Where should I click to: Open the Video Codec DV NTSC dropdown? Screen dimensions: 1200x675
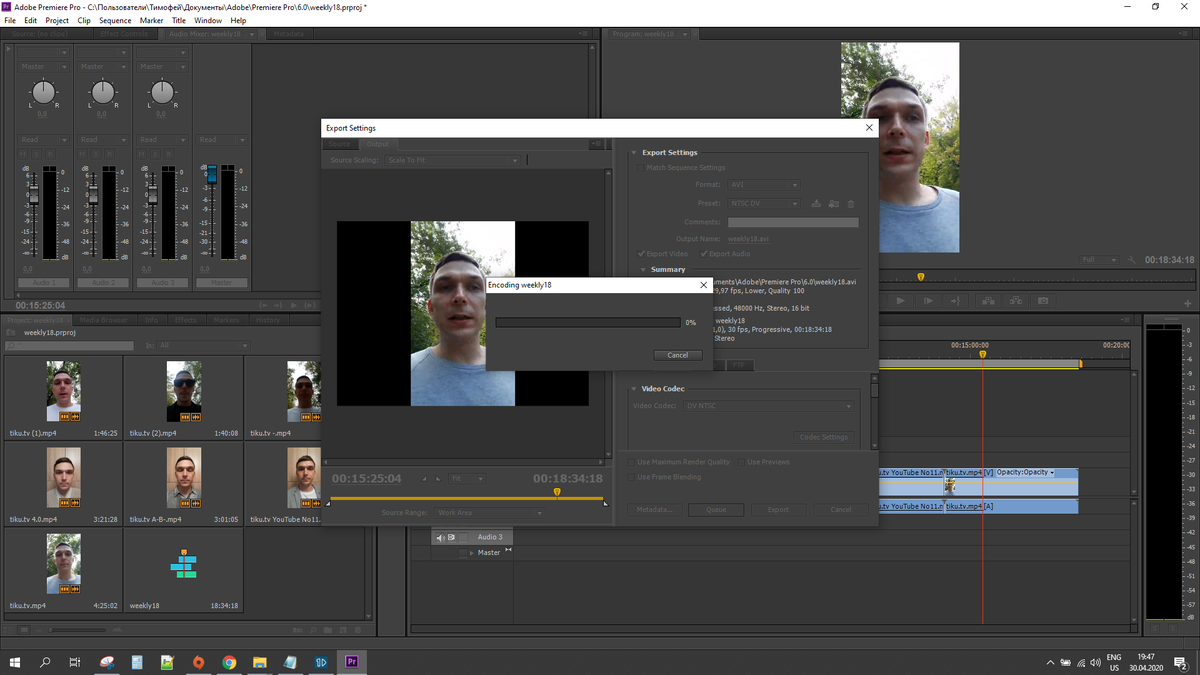tap(769, 406)
